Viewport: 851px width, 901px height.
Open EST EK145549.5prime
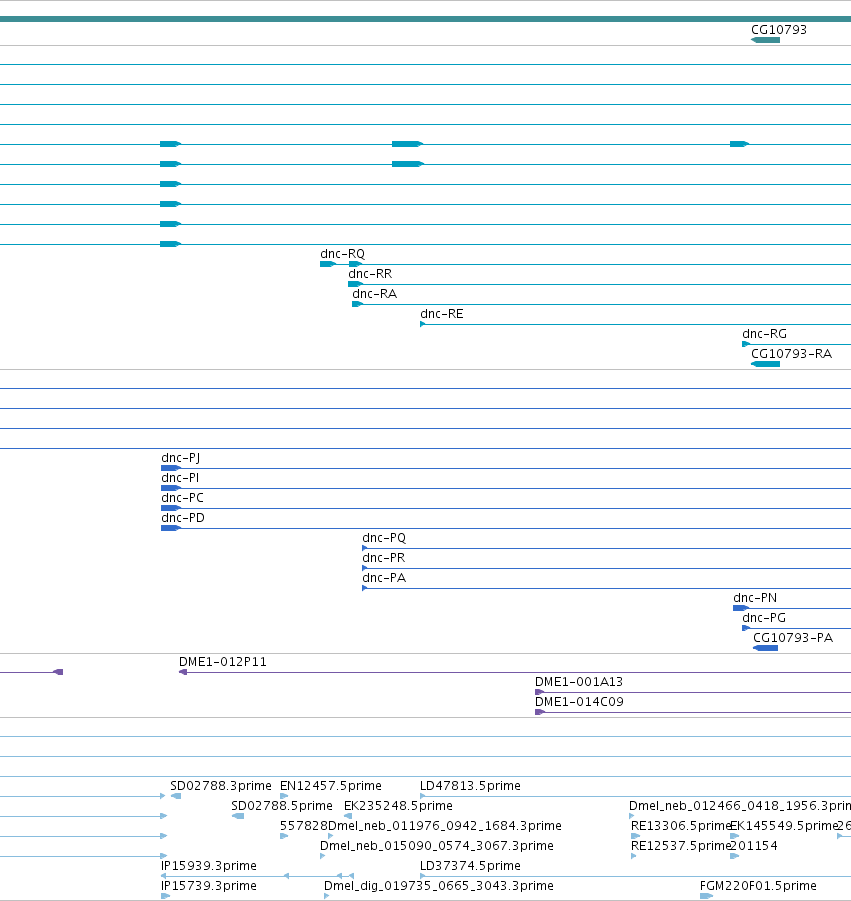point(784,826)
